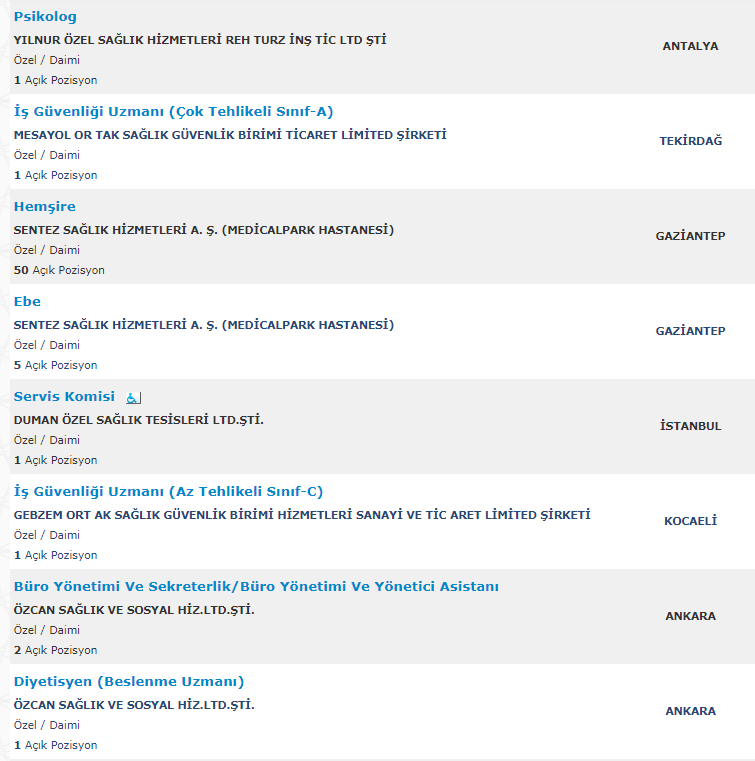755x761 pixels.
Task: Click the KOCAELİ location label
Action: tap(690, 521)
